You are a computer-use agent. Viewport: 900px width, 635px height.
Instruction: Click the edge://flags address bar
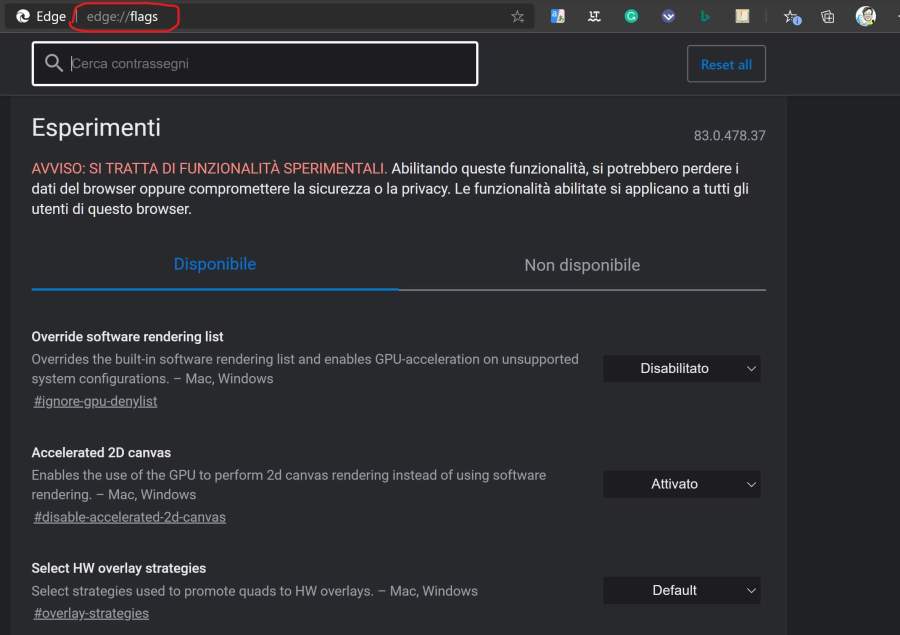[x=300, y=17]
